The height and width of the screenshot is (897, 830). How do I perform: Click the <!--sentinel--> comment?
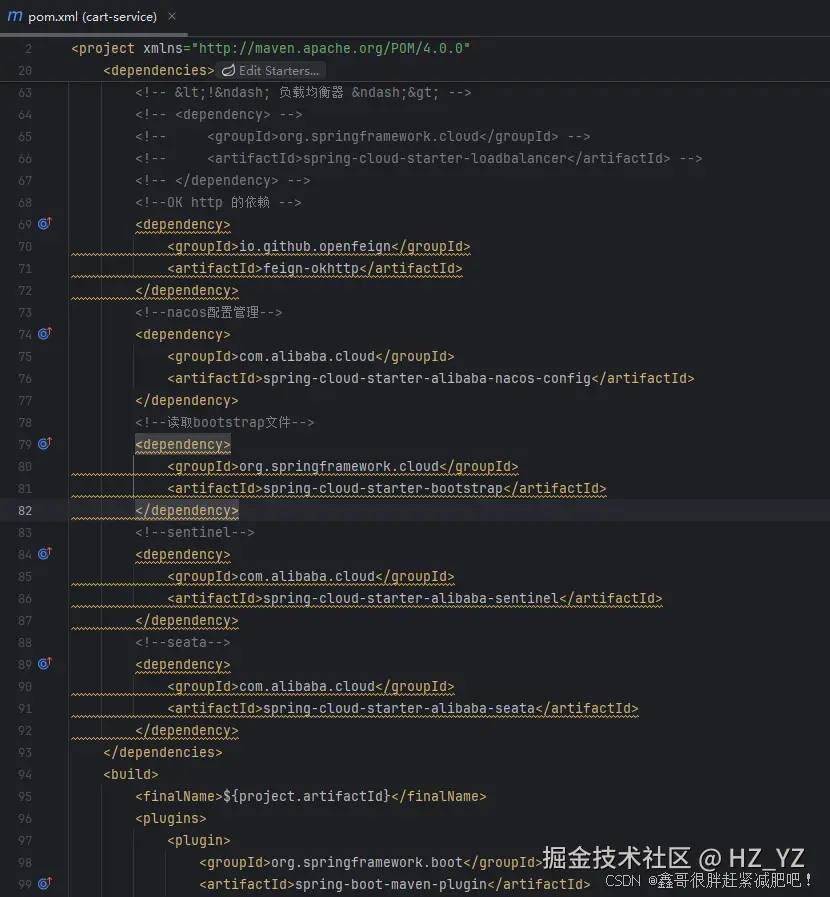coord(195,533)
